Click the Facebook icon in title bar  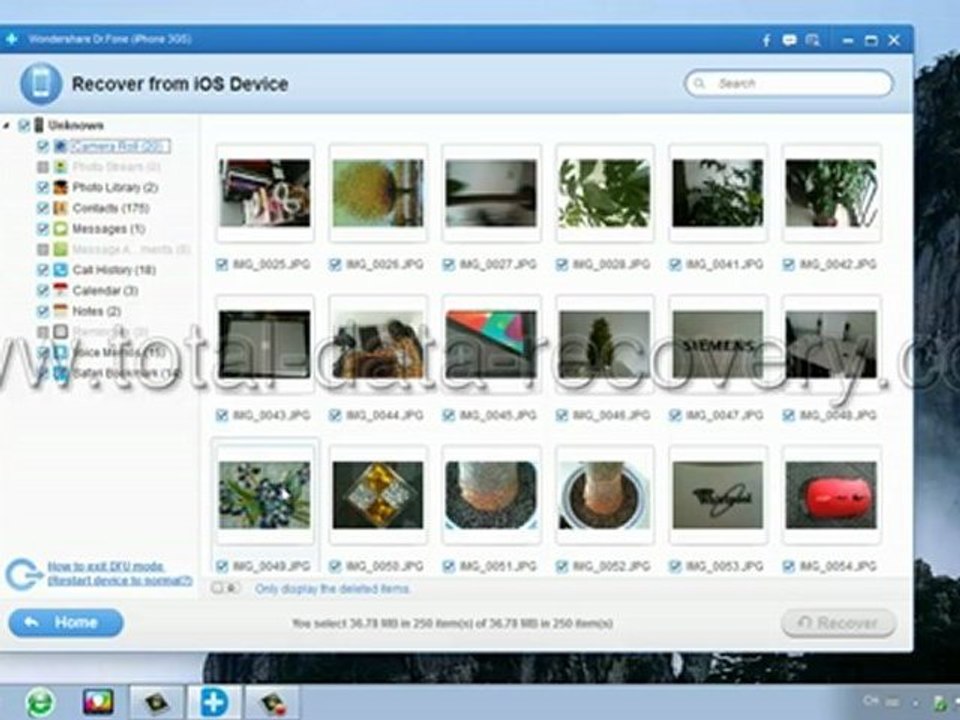coord(766,40)
